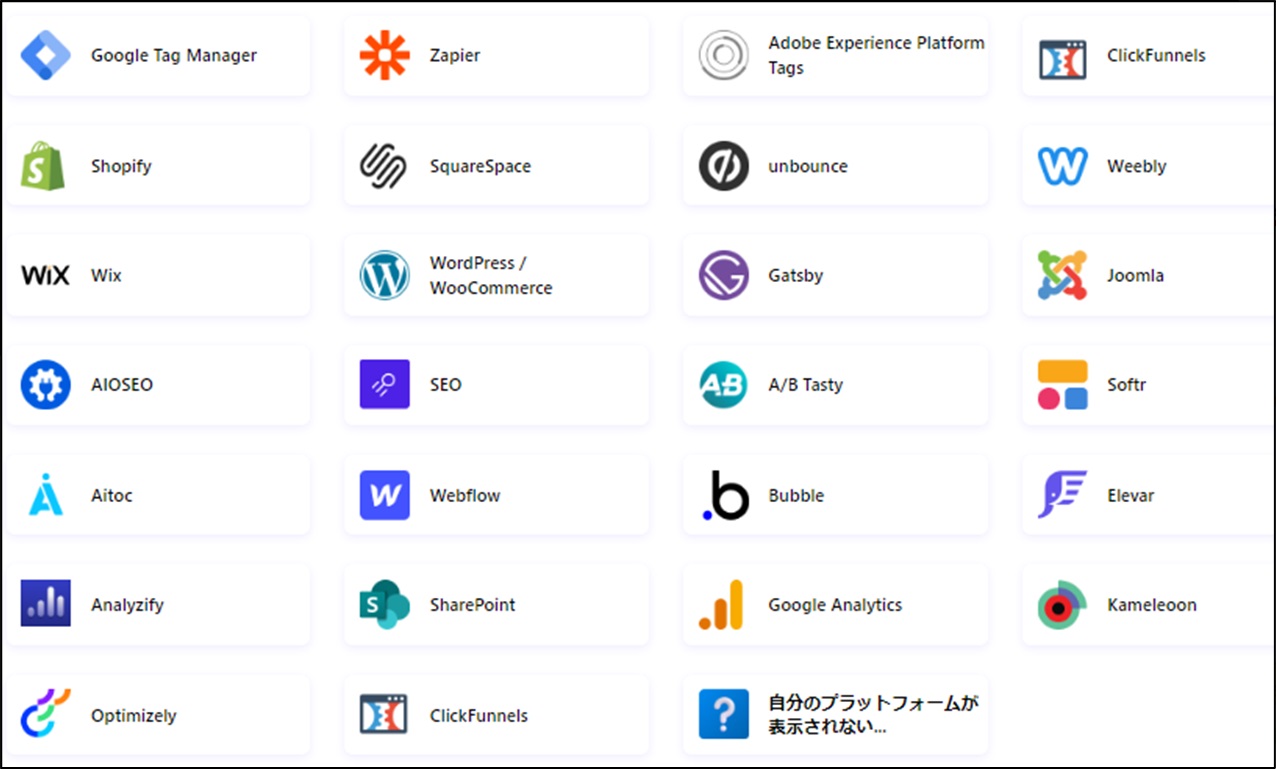Viewport: 1276px width, 769px height.
Task: Choose the SquareSpace platform card
Action: pyautogui.click(x=496, y=166)
